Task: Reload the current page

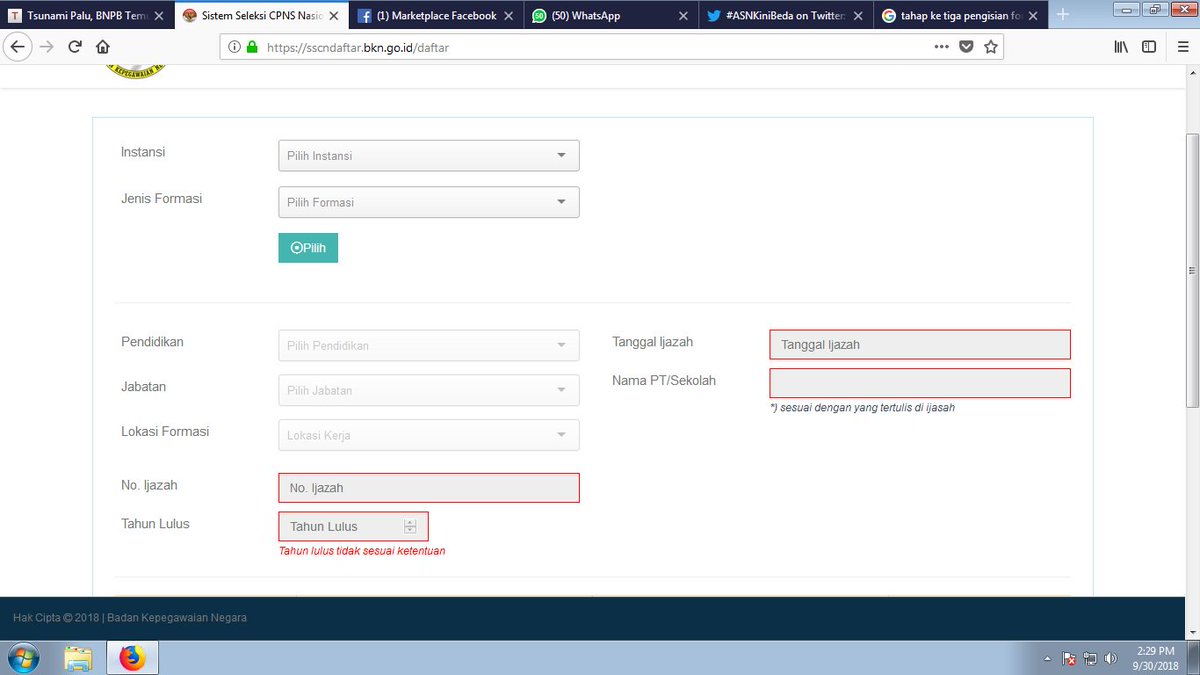Action: tap(75, 47)
